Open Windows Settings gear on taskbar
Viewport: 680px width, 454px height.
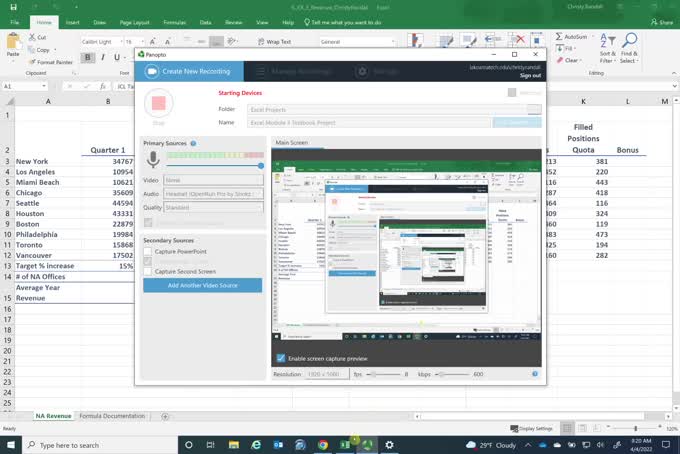click(x=389, y=445)
